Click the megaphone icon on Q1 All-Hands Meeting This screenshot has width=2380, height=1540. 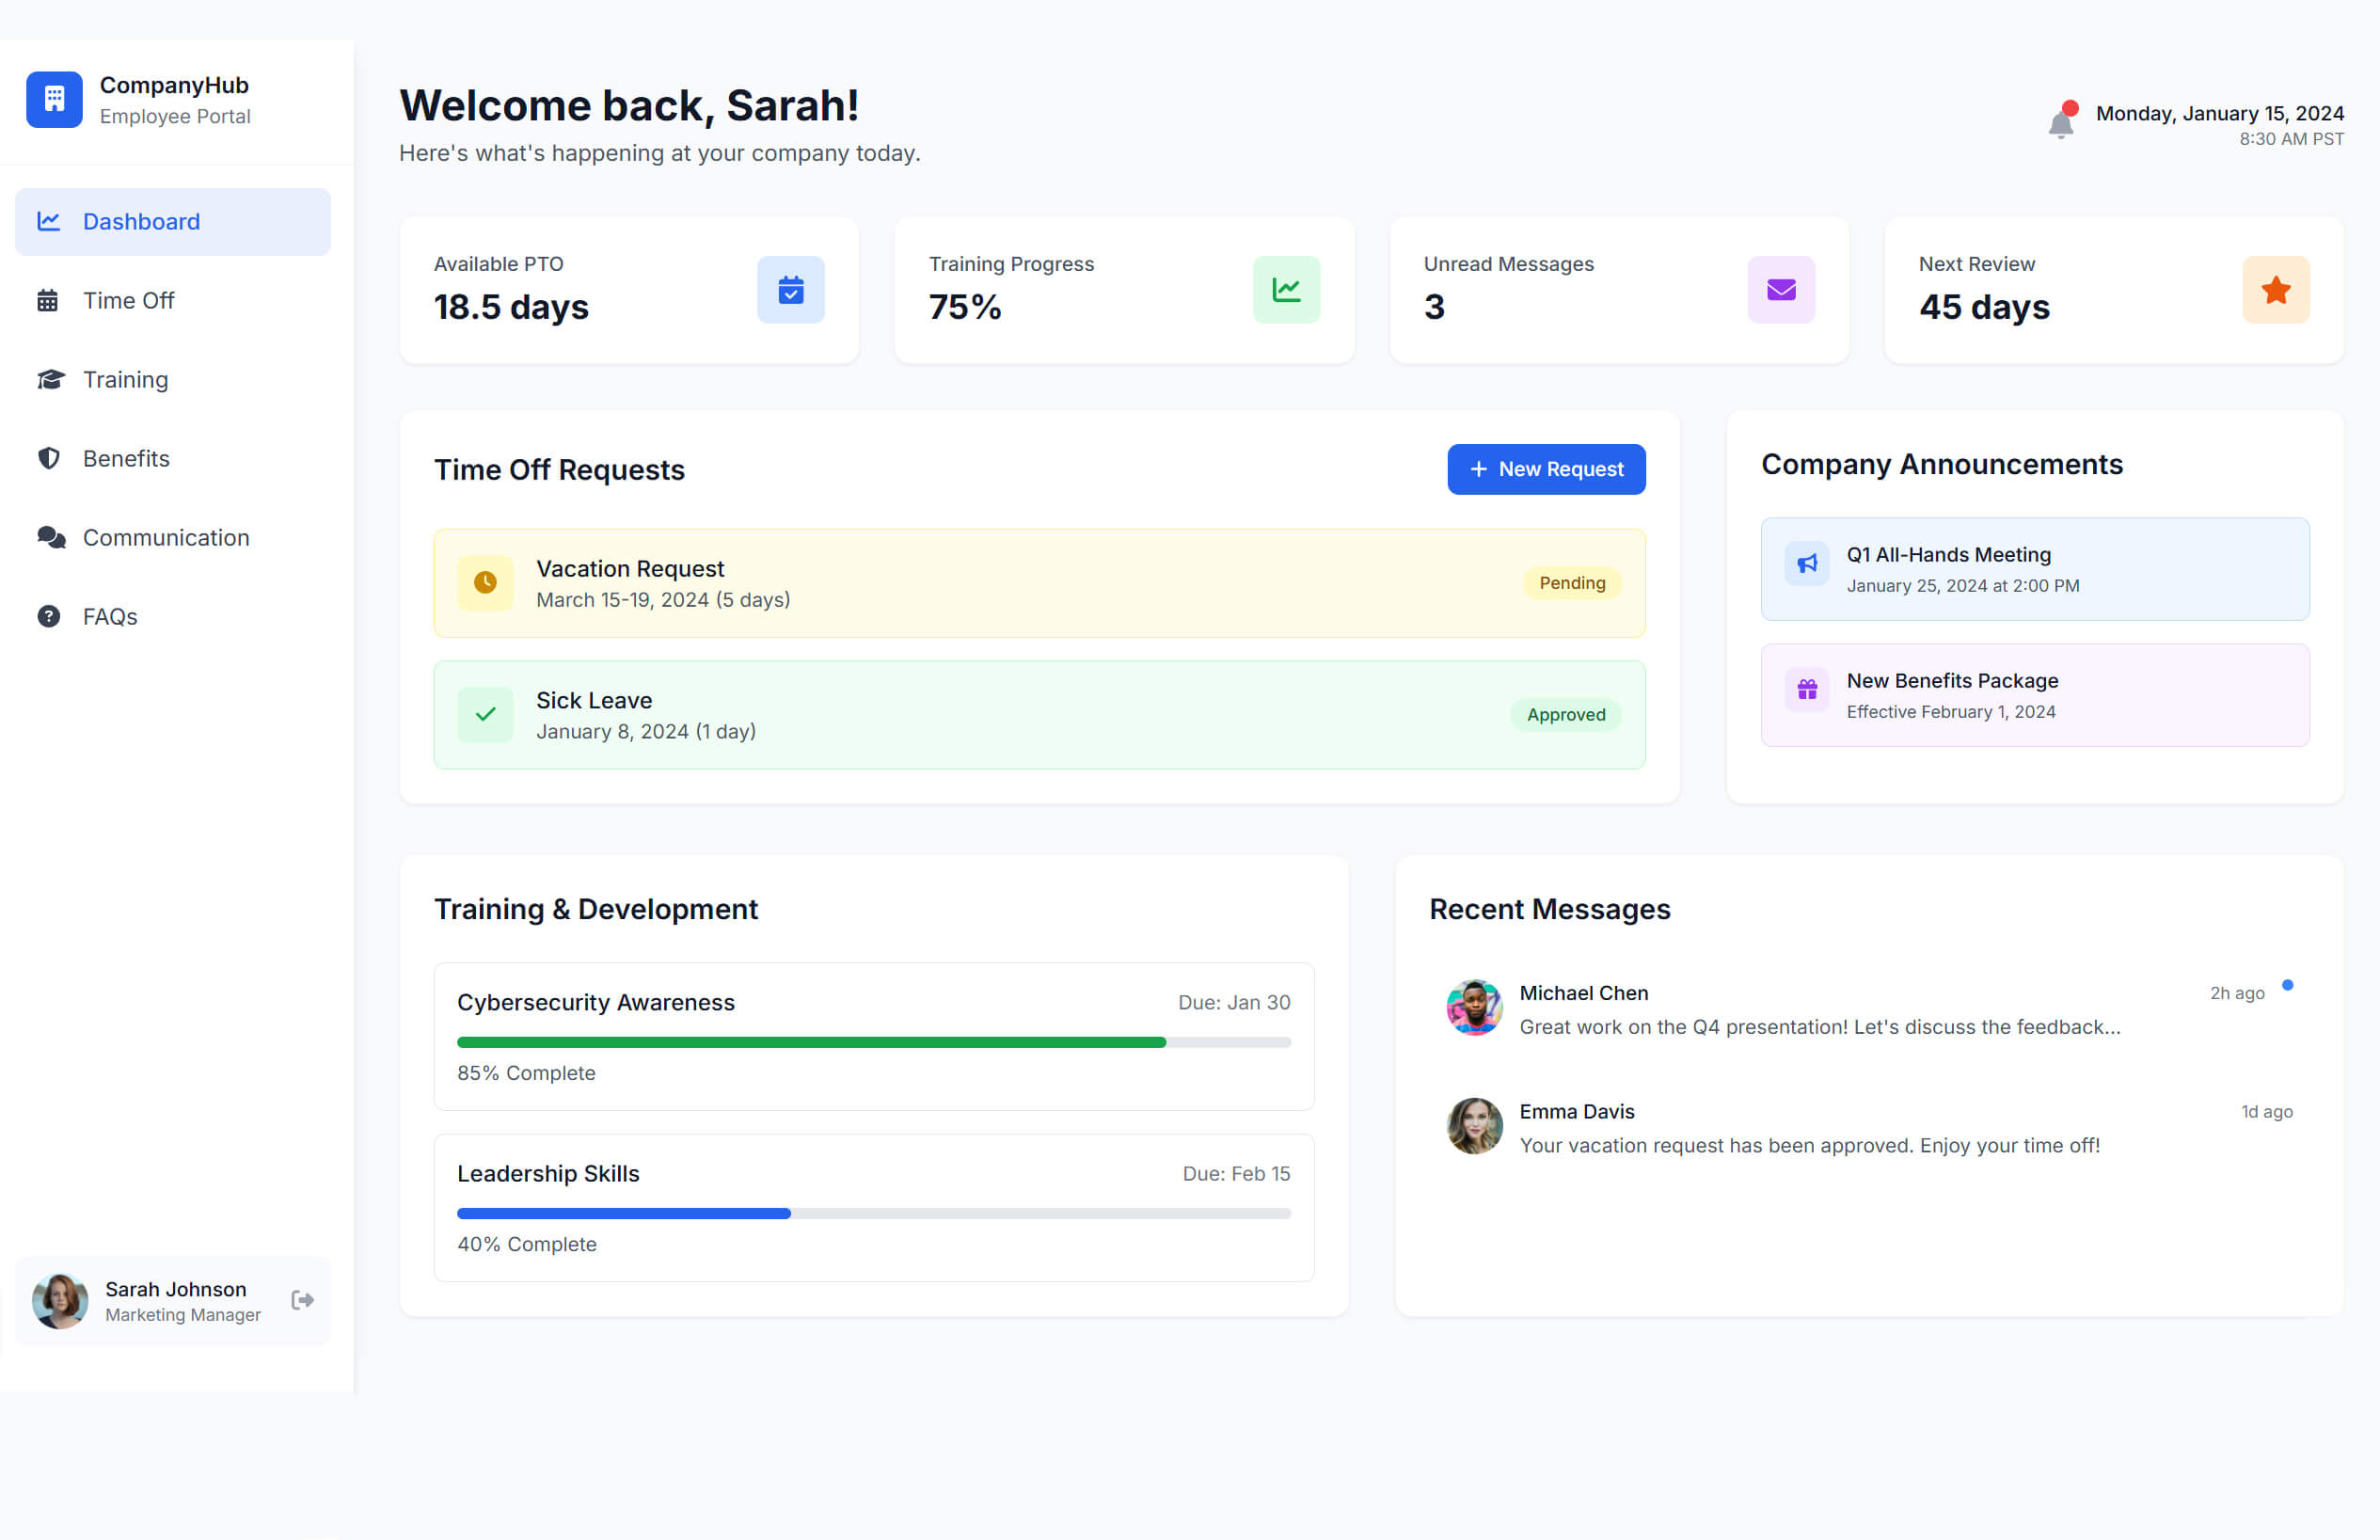coord(1807,564)
